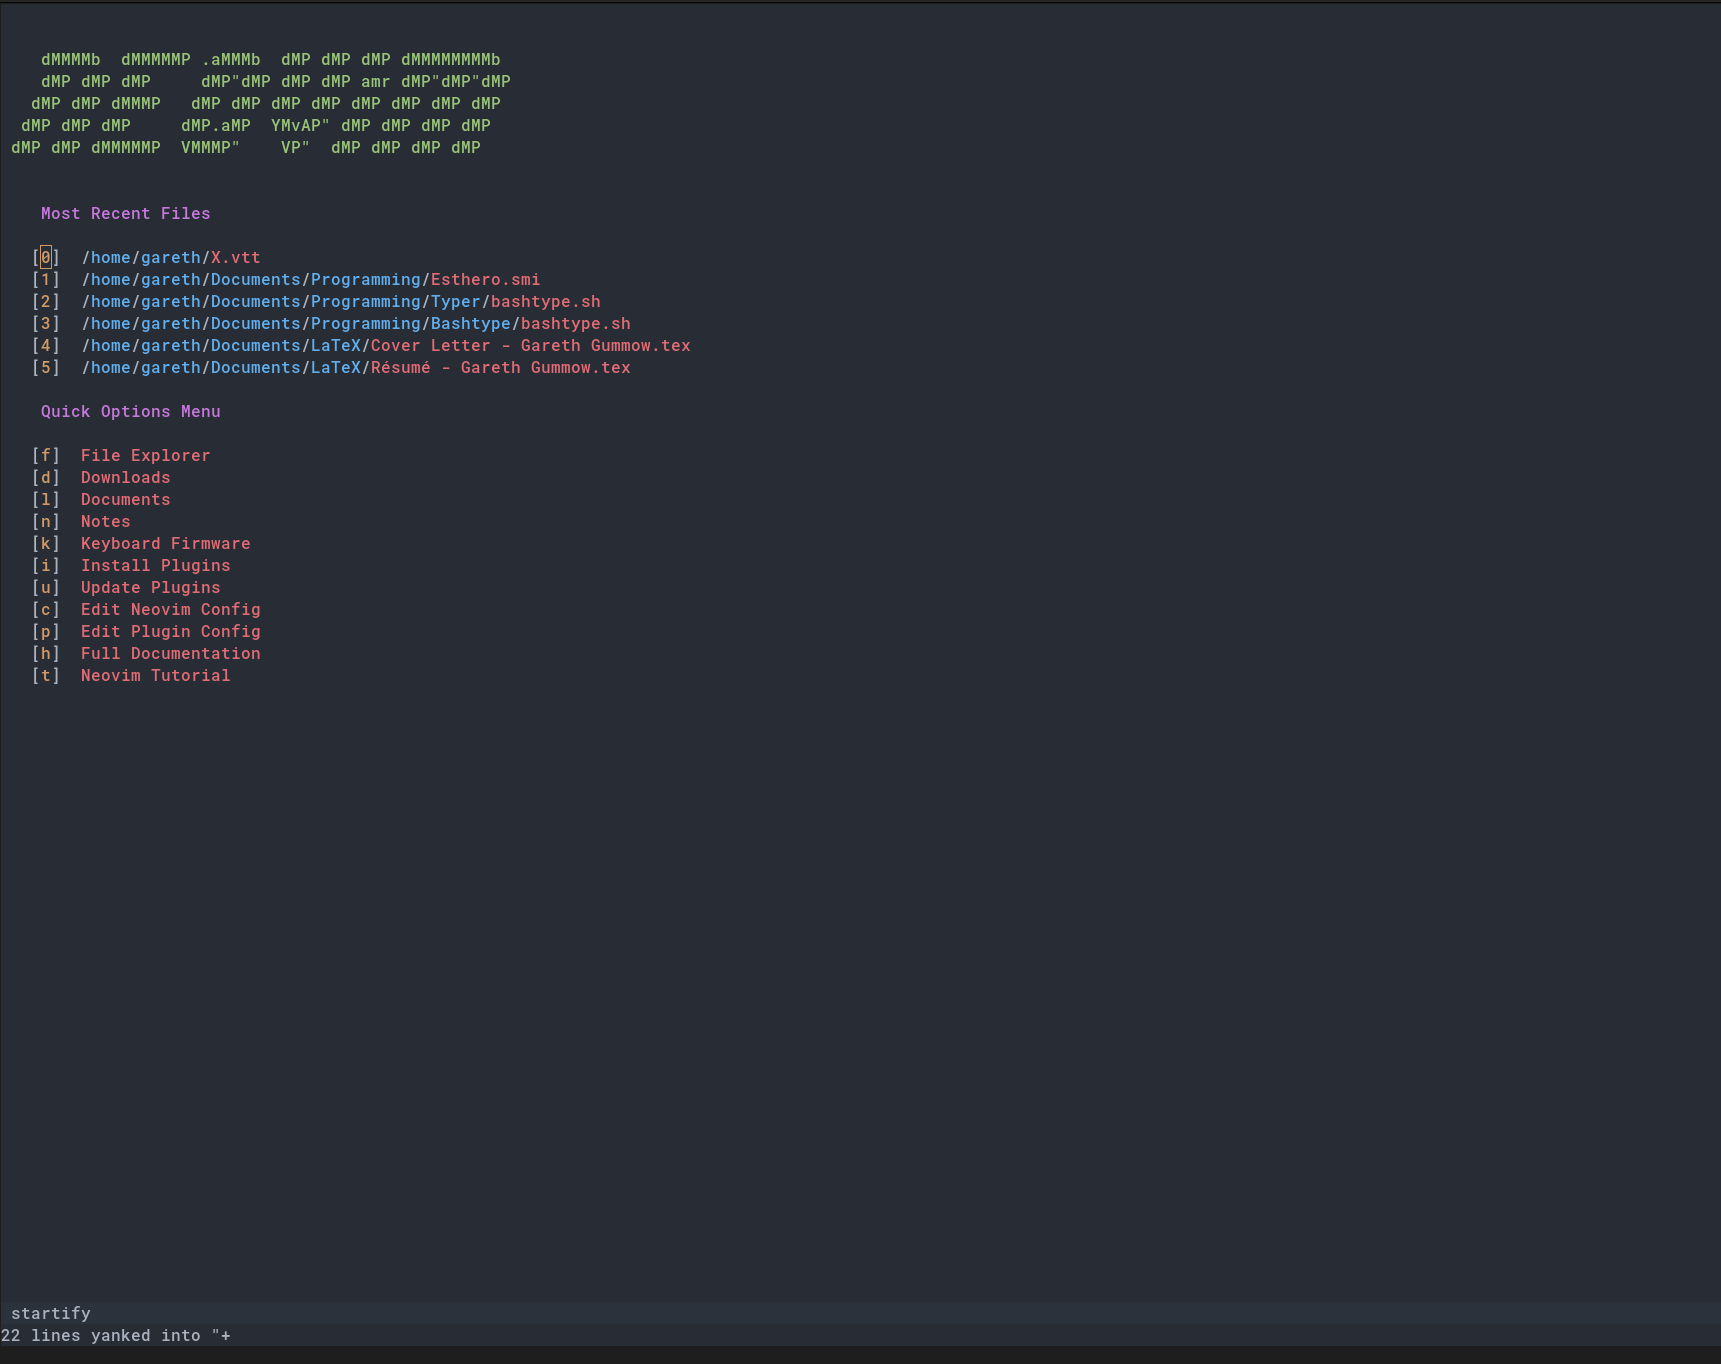This screenshot has height=1364, width=1721.
Task: Choose the Downloads quick option
Action: tap(126, 477)
